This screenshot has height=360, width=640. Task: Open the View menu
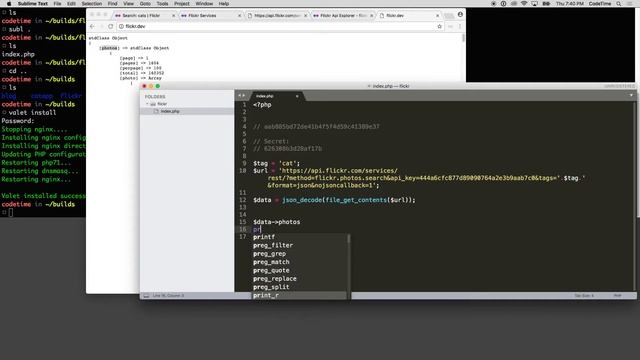[128, 4]
